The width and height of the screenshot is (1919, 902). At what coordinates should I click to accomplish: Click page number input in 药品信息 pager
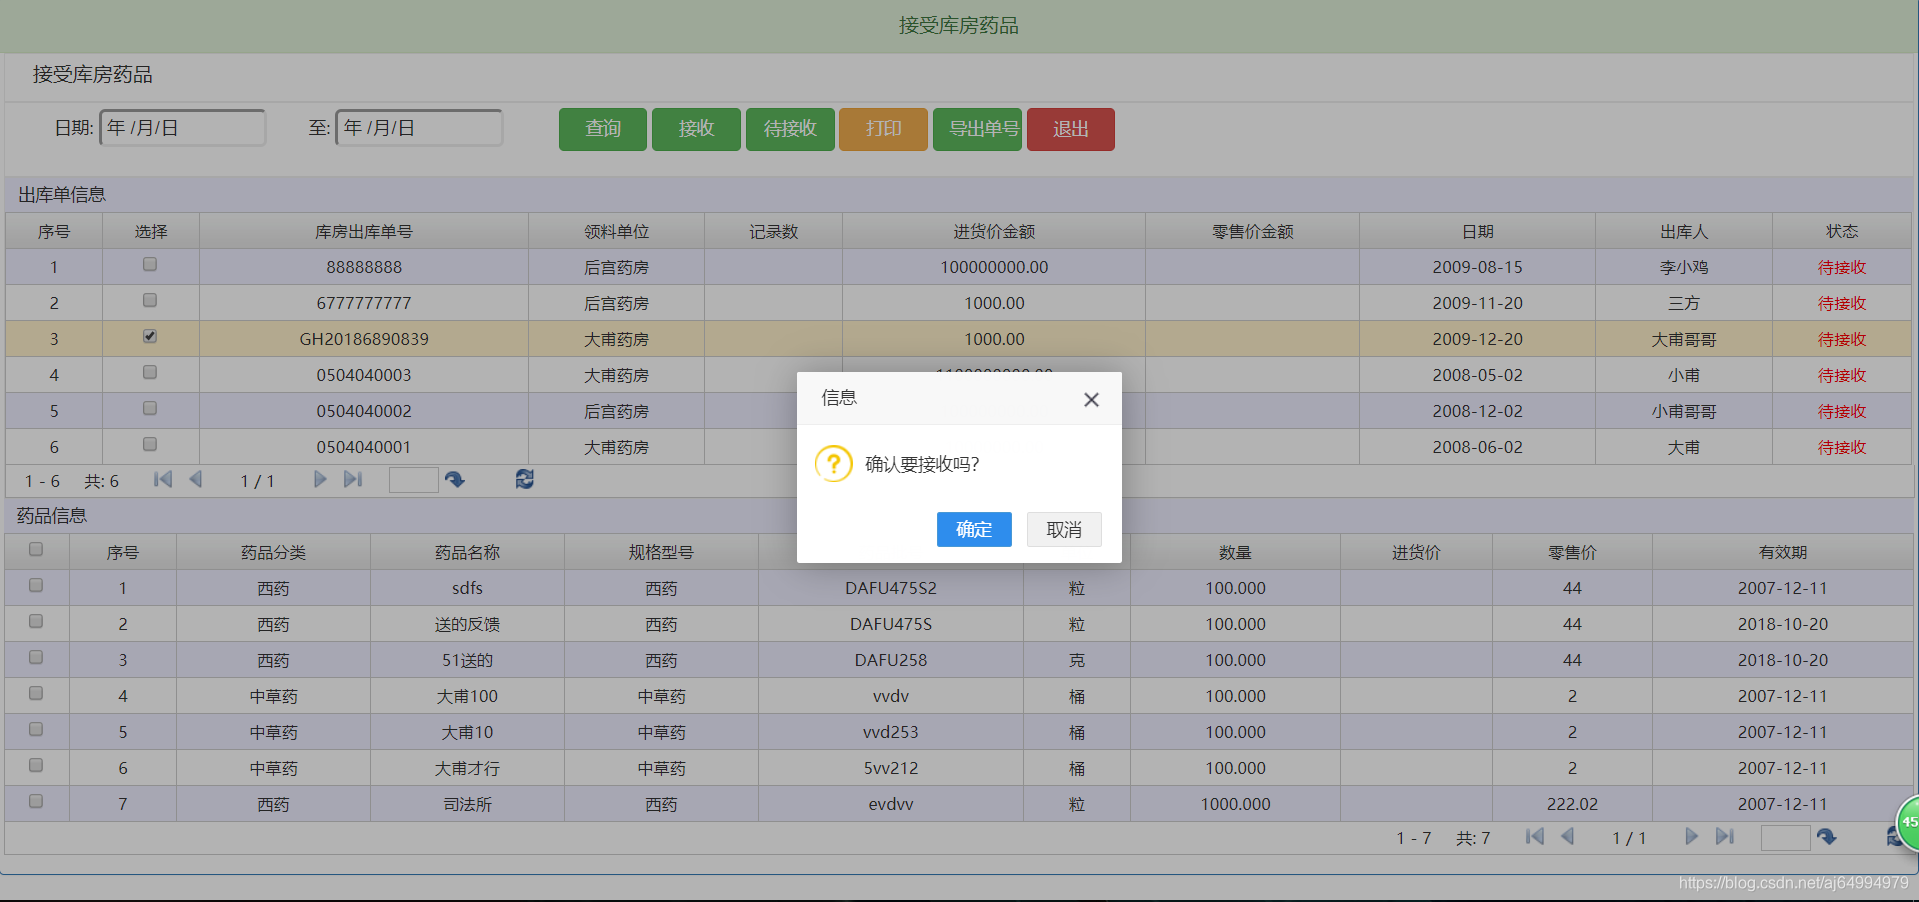[x=1785, y=838]
